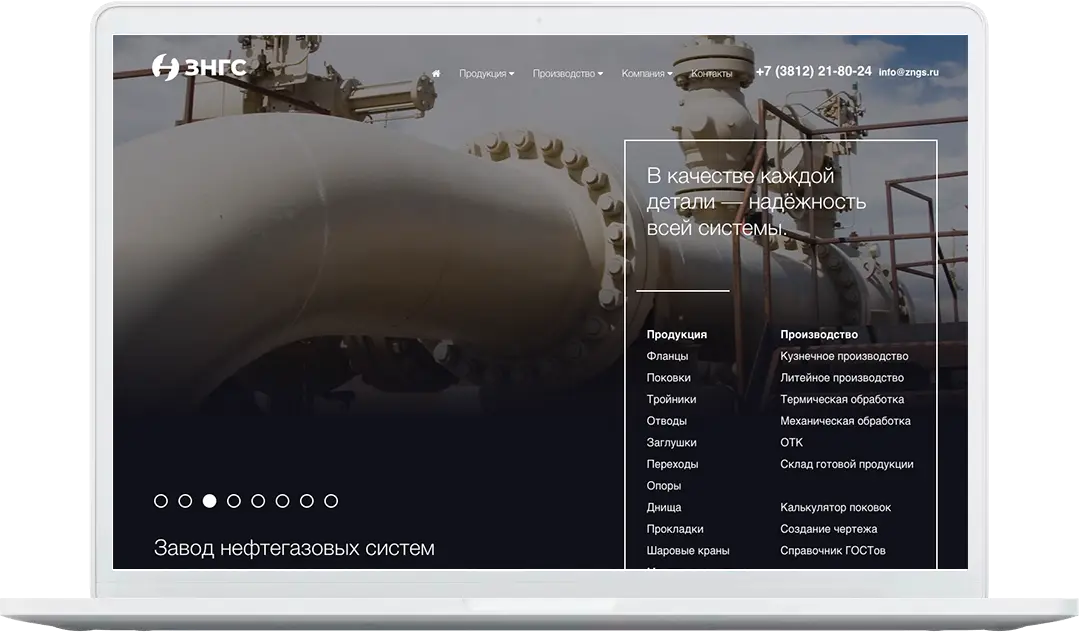The height and width of the screenshot is (632, 1080).
Task: Open the Опоры product link
Action: click(x=664, y=486)
